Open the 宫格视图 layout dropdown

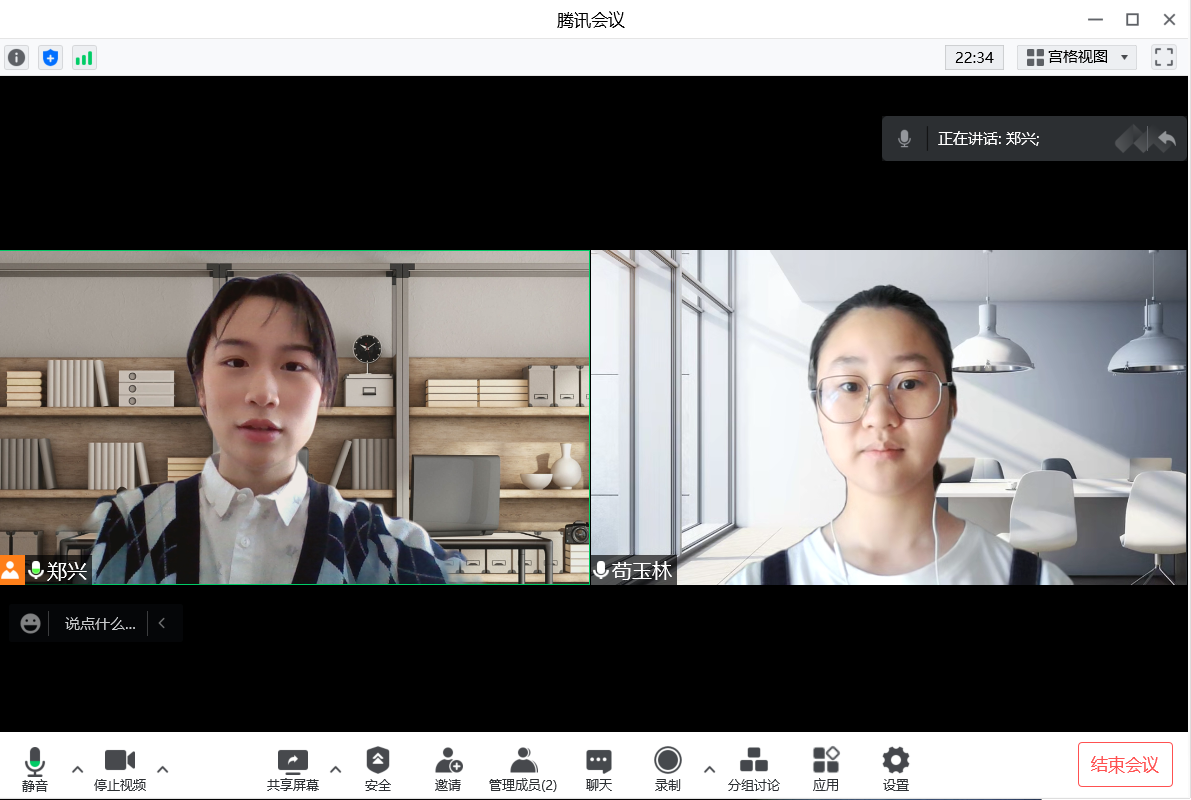[x=1077, y=57]
